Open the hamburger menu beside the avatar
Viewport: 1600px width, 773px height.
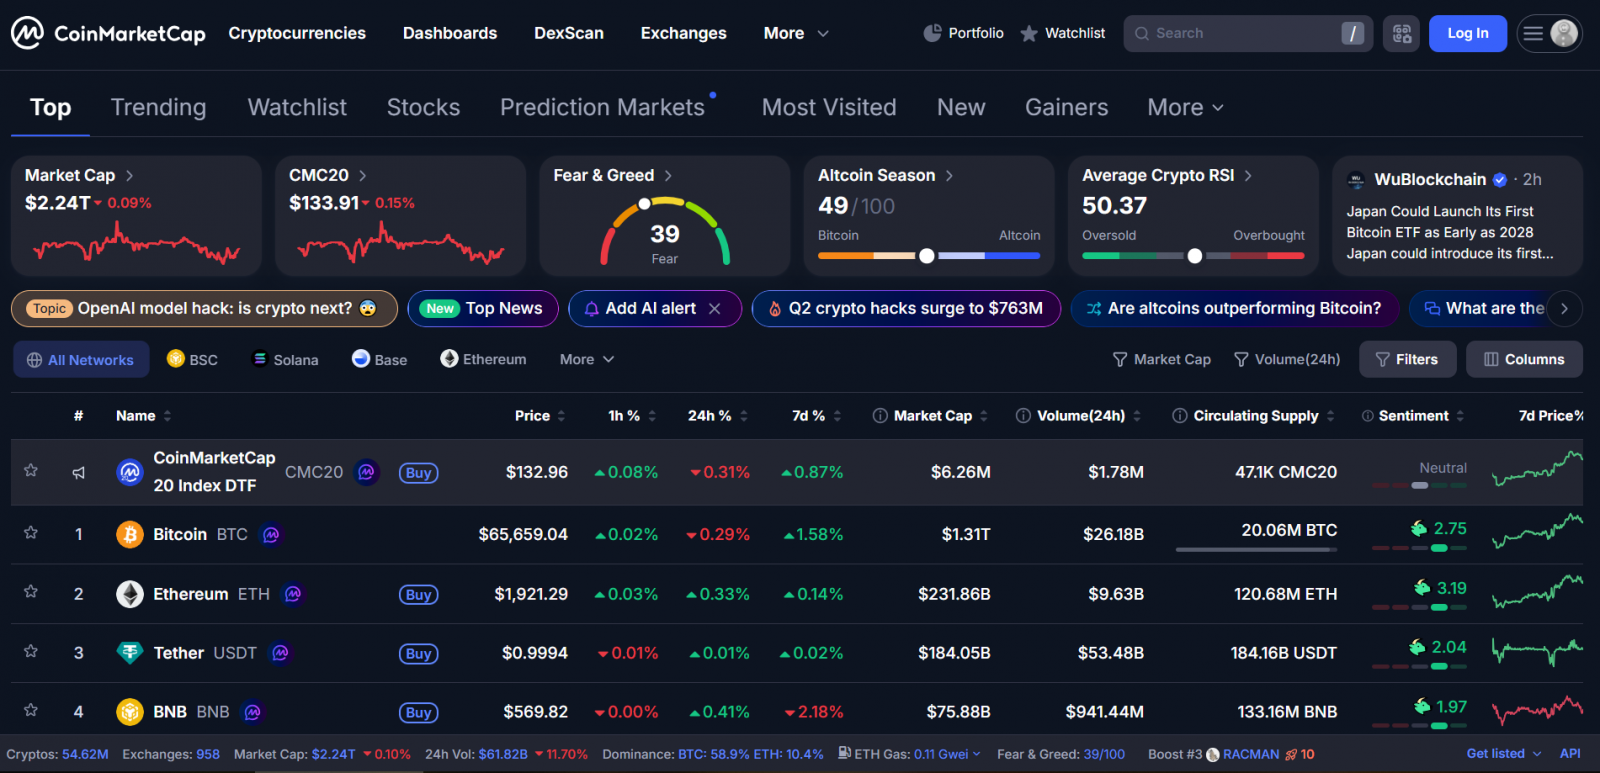coord(1532,34)
